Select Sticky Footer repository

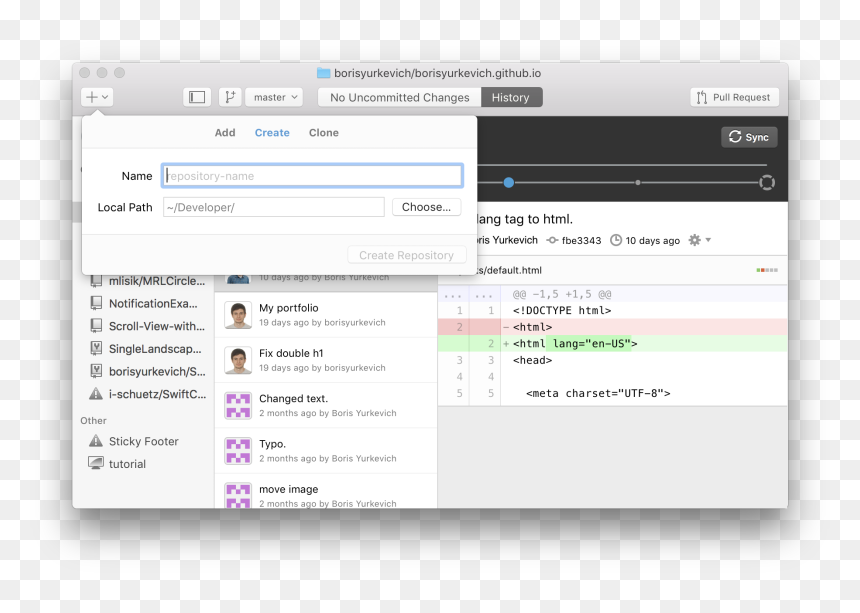tap(144, 441)
